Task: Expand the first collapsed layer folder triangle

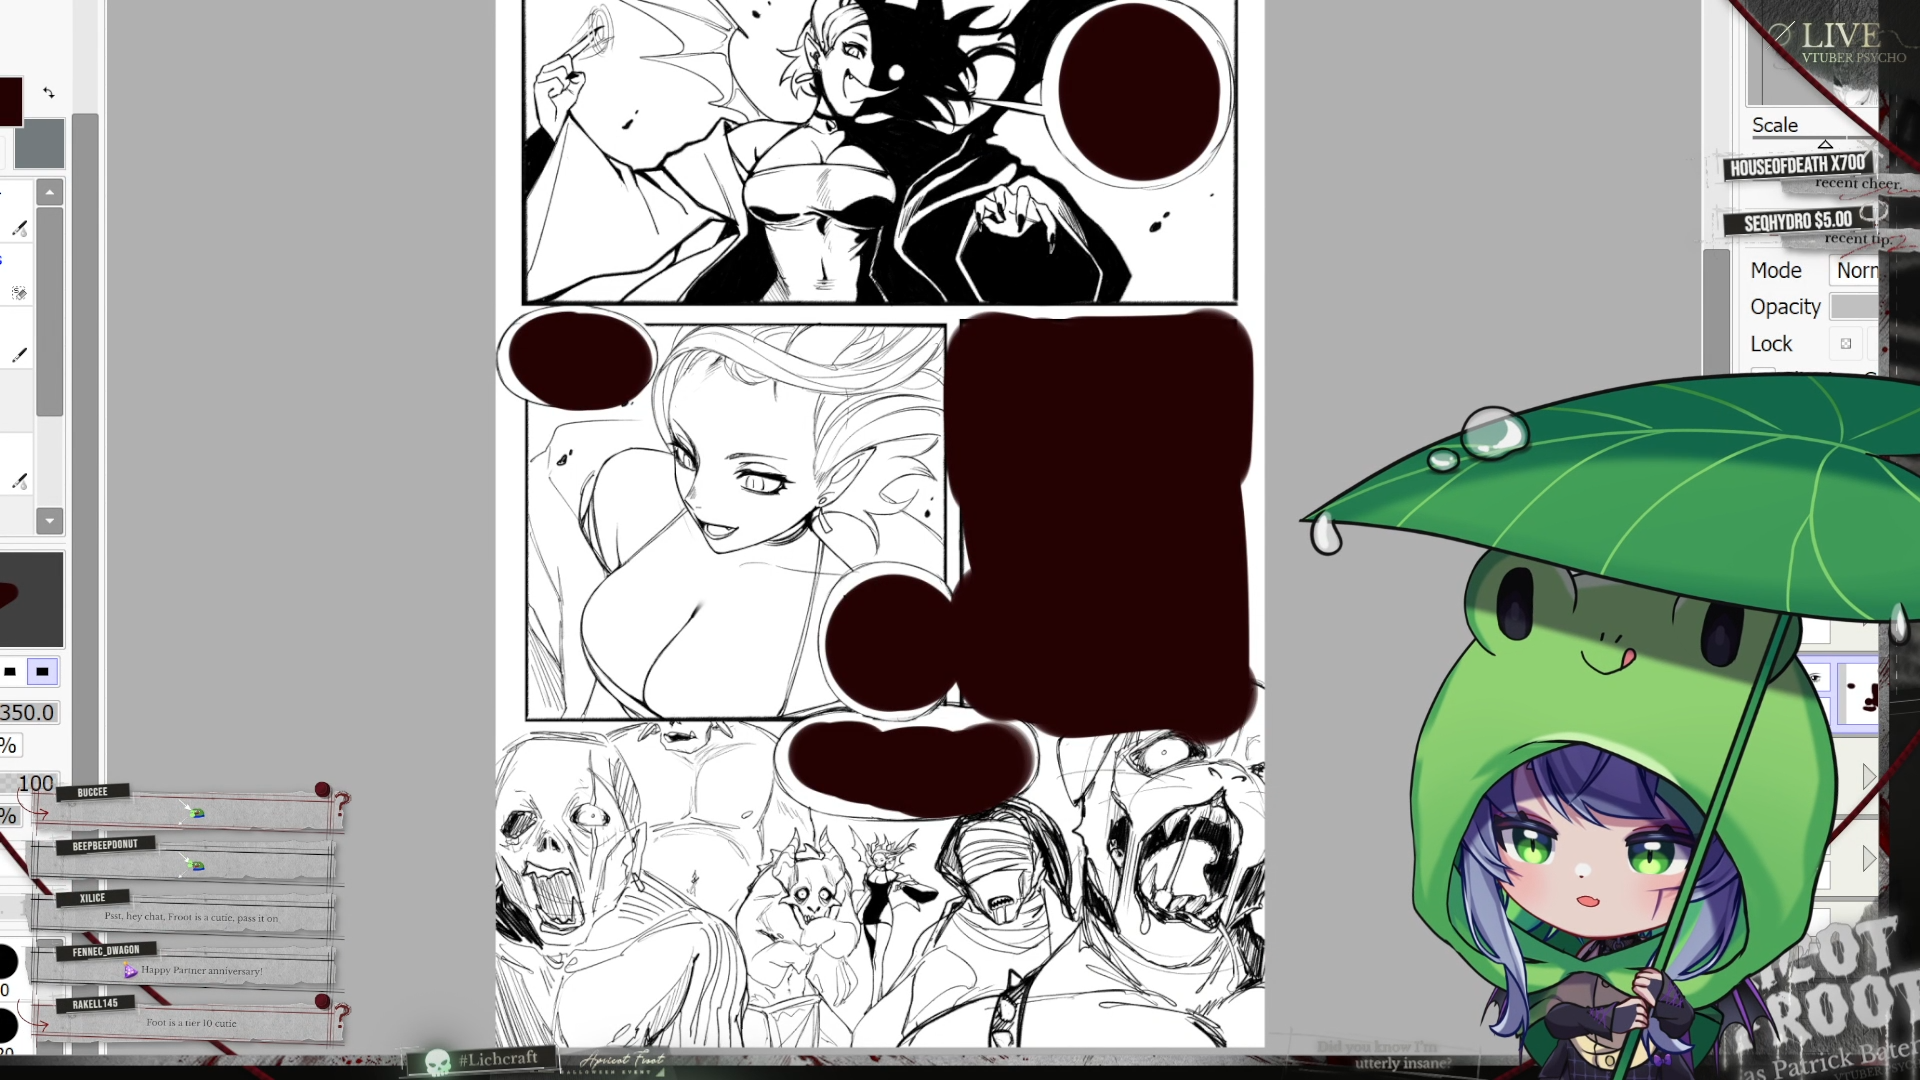Action: (x=1868, y=776)
